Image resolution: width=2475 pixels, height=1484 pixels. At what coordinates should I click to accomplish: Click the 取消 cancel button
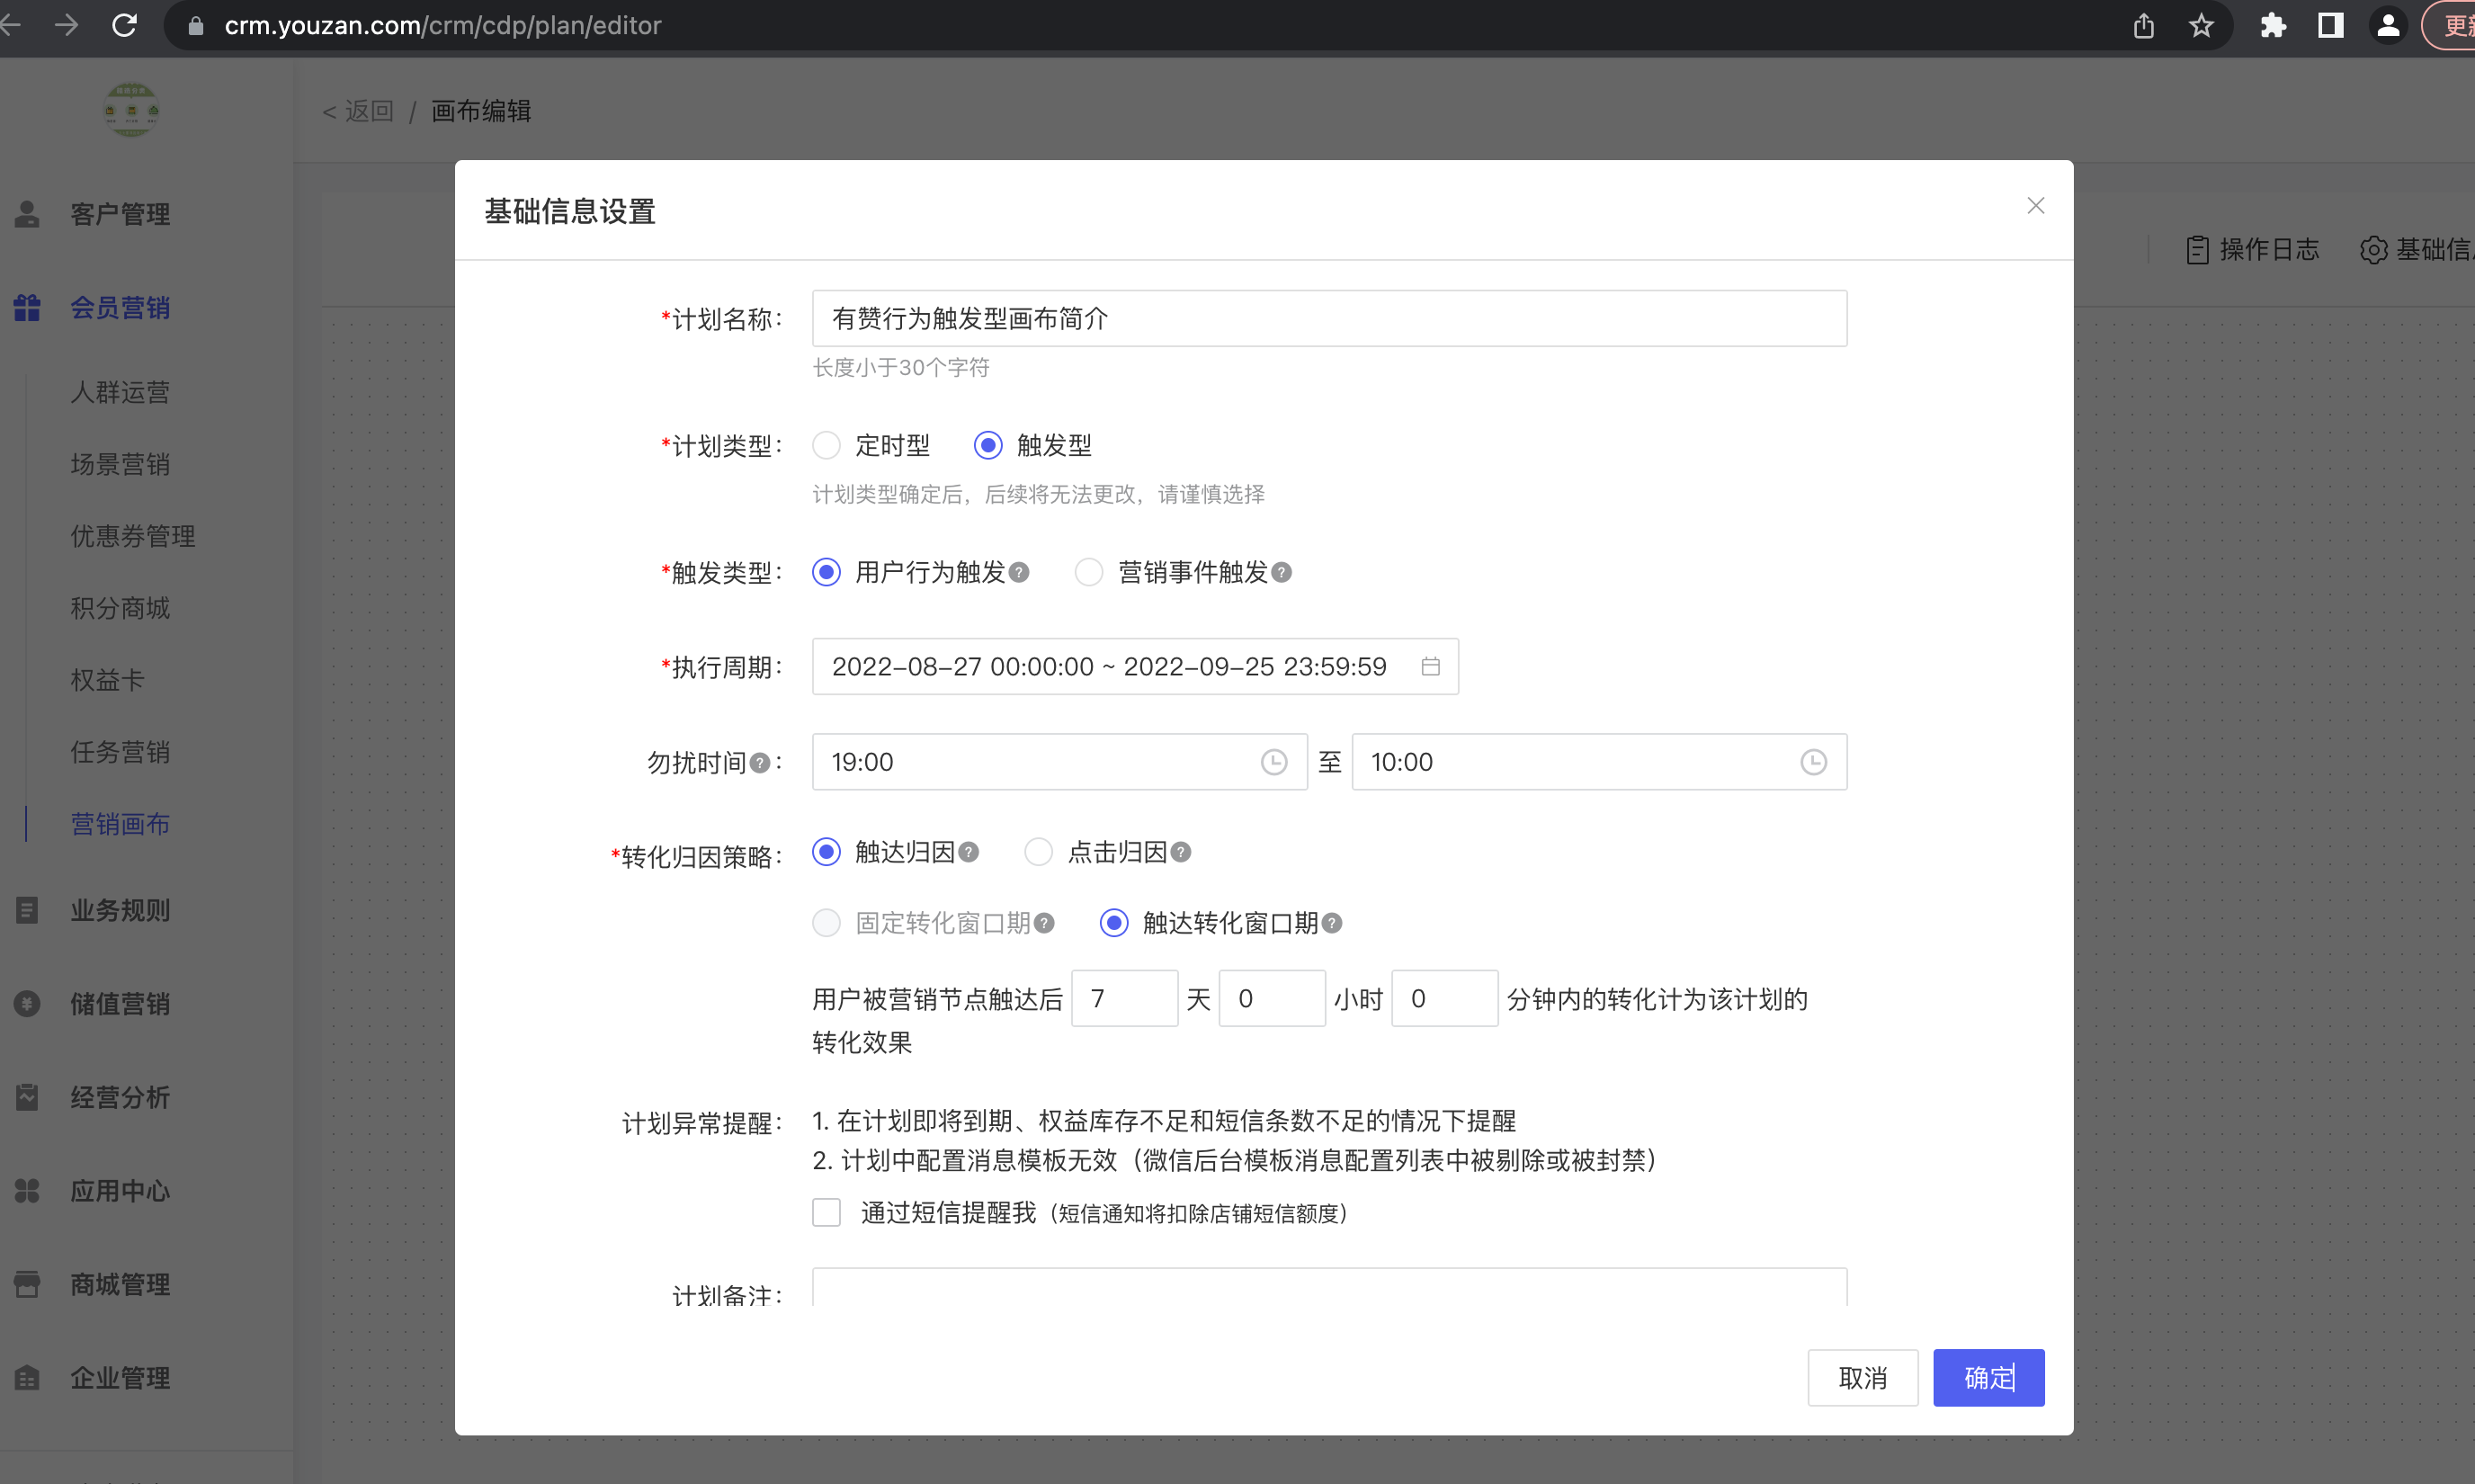pyautogui.click(x=1862, y=1378)
